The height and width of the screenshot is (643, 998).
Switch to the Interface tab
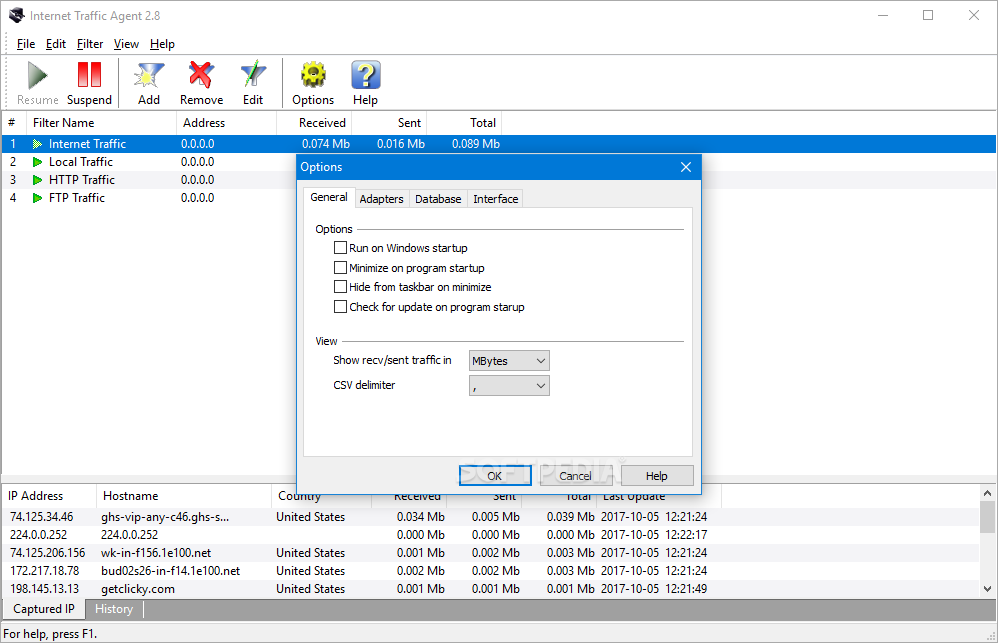click(x=495, y=199)
